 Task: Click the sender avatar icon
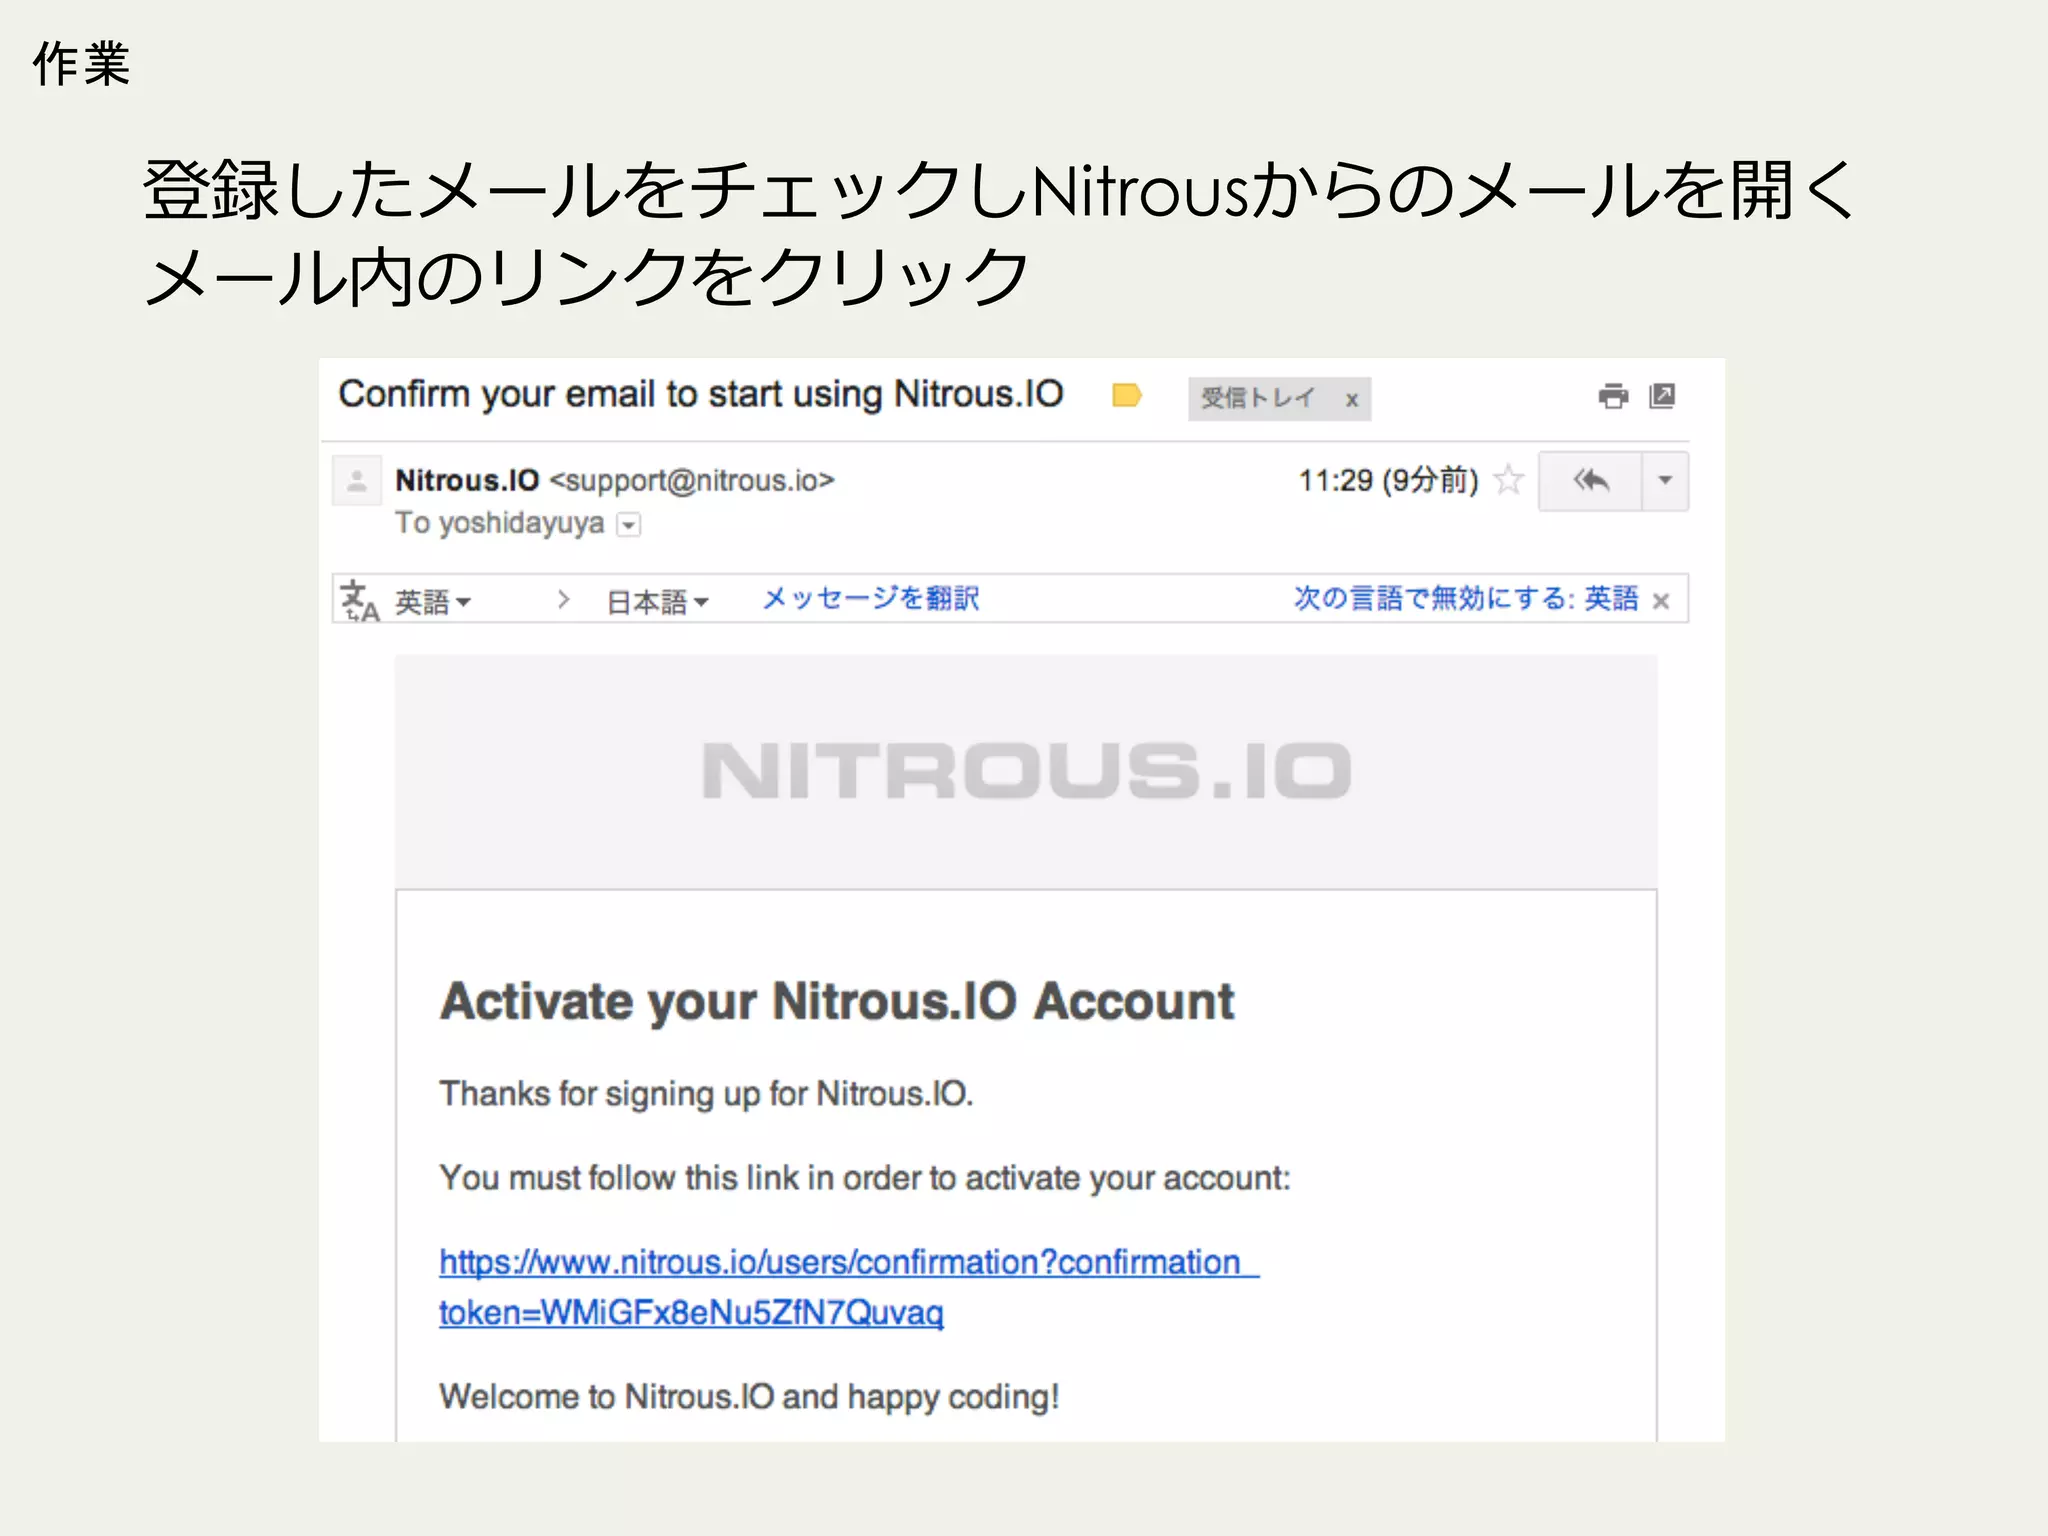(x=356, y=482)
